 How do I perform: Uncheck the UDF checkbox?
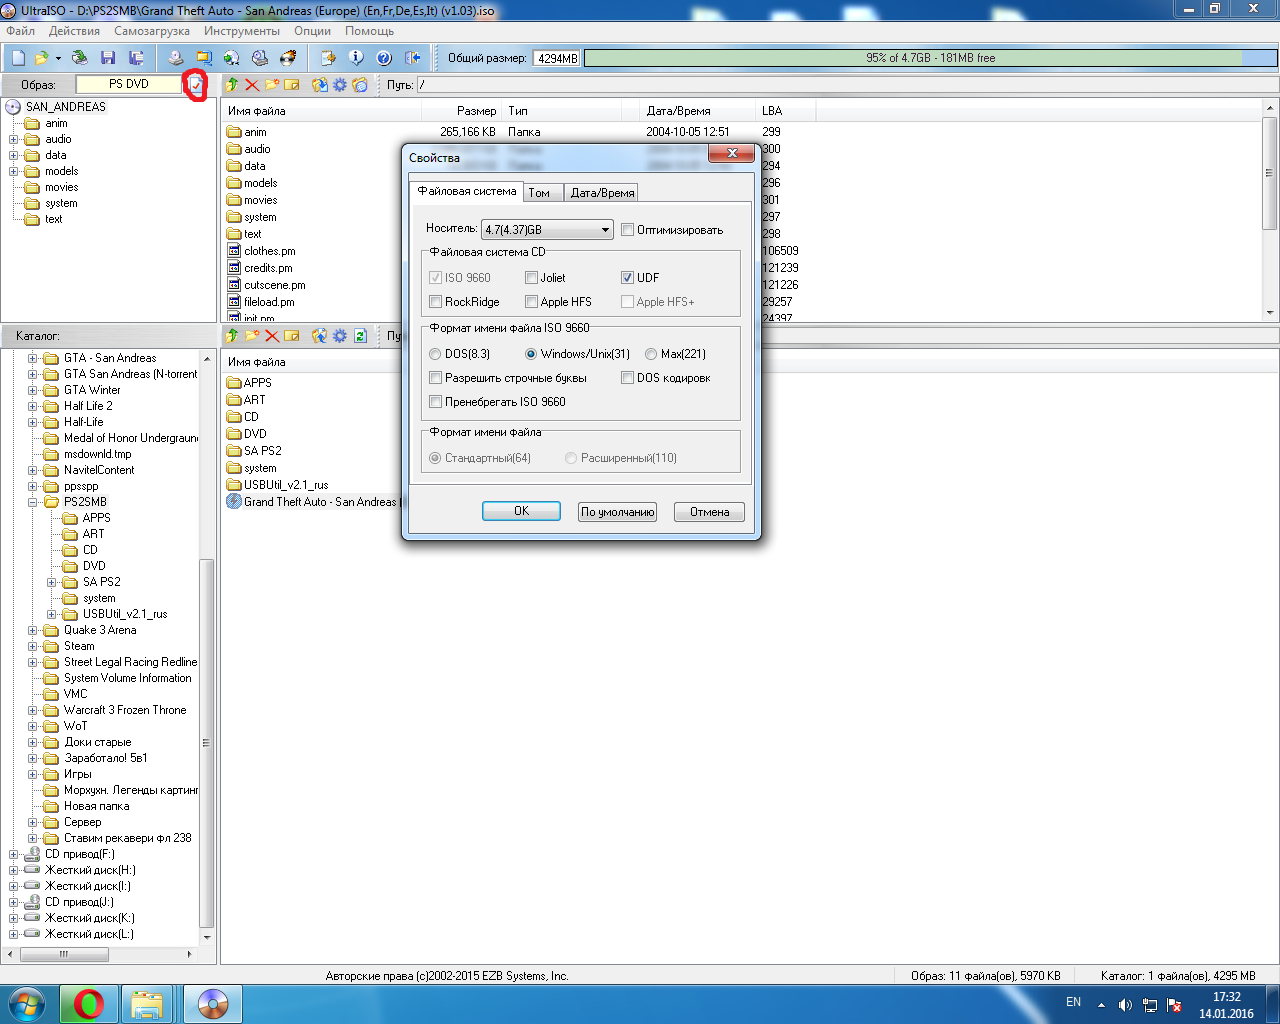pos(627,278)
